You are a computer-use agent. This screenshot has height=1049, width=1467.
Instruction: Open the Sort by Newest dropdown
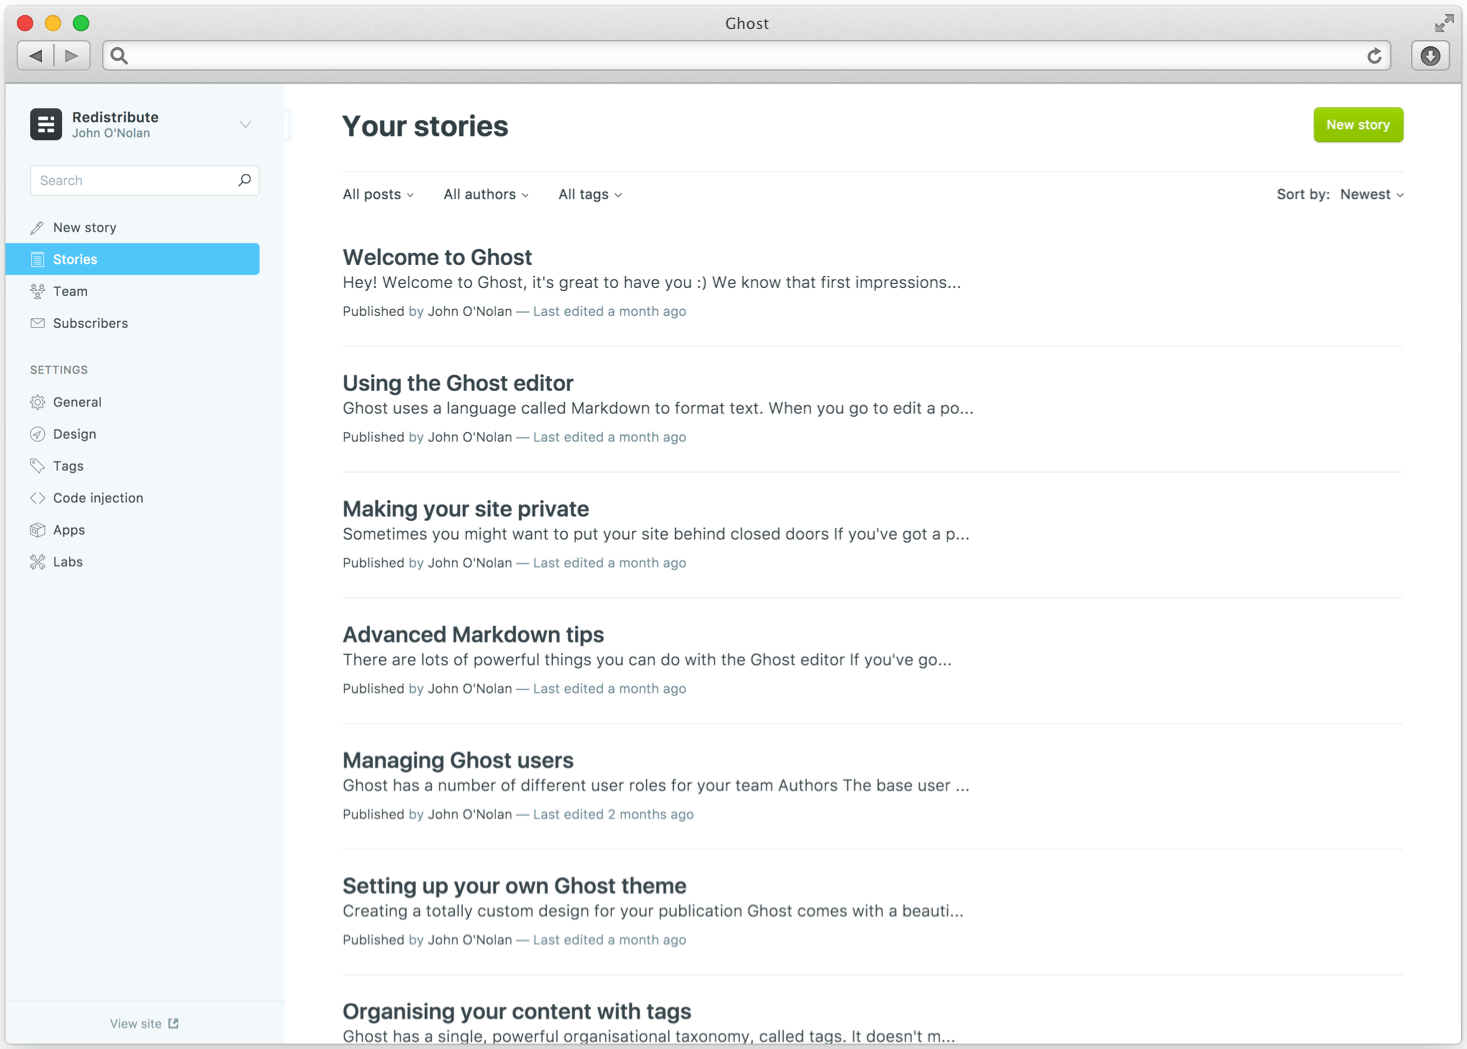point(1372,194)
